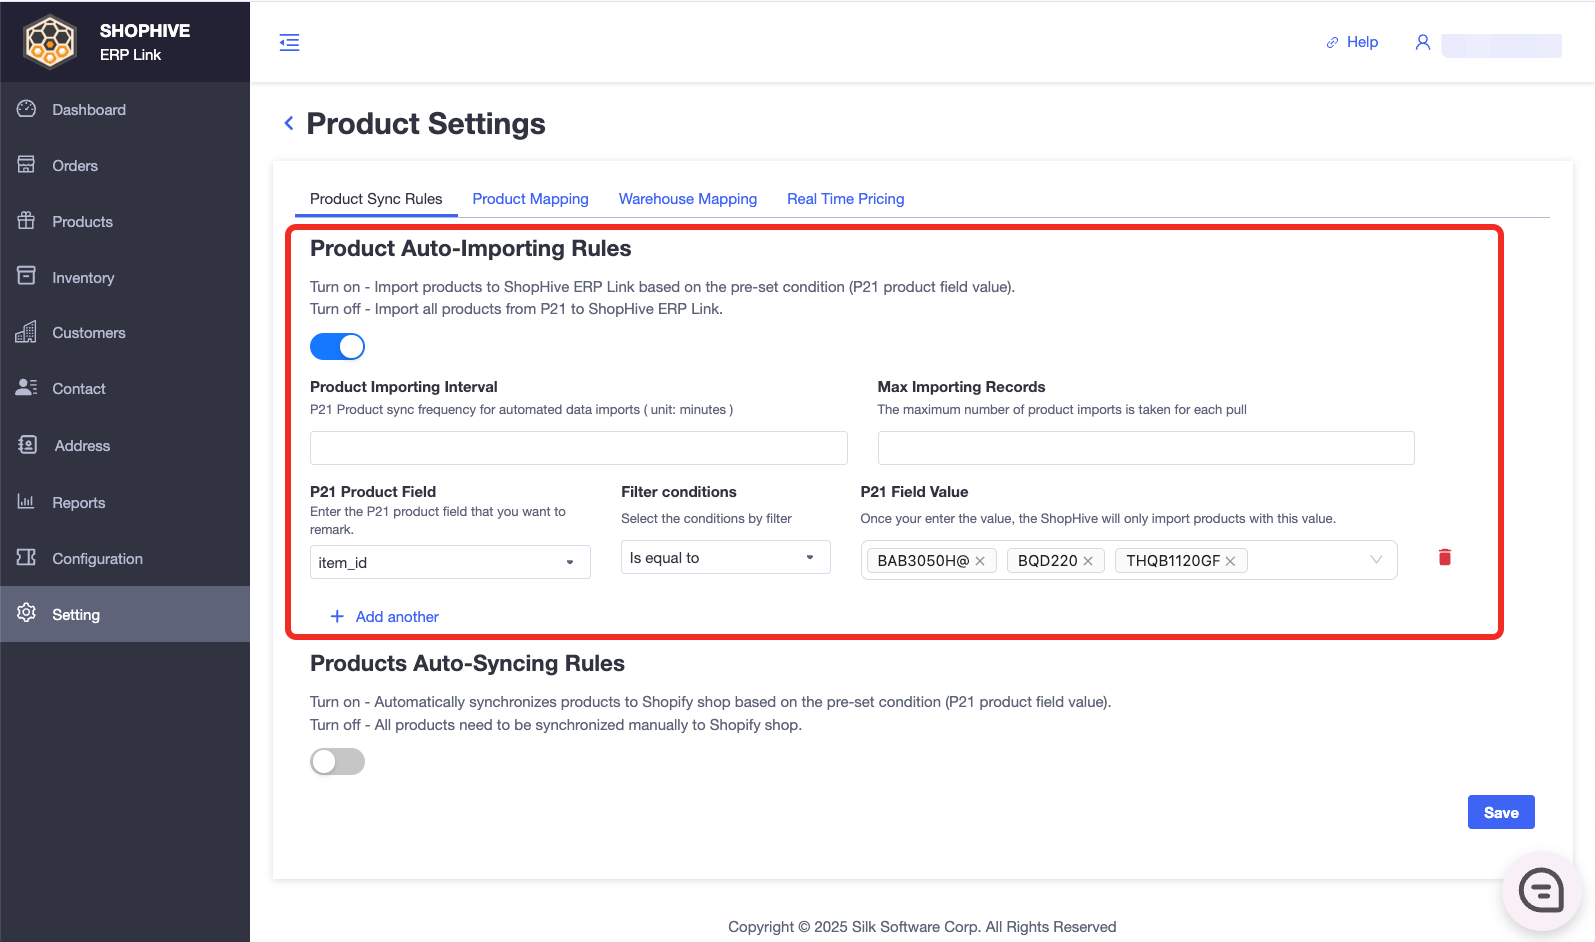Click the Add another link
Image resolution: width=1595 pixels, height=942 pixels.
[x=397, y=617]
